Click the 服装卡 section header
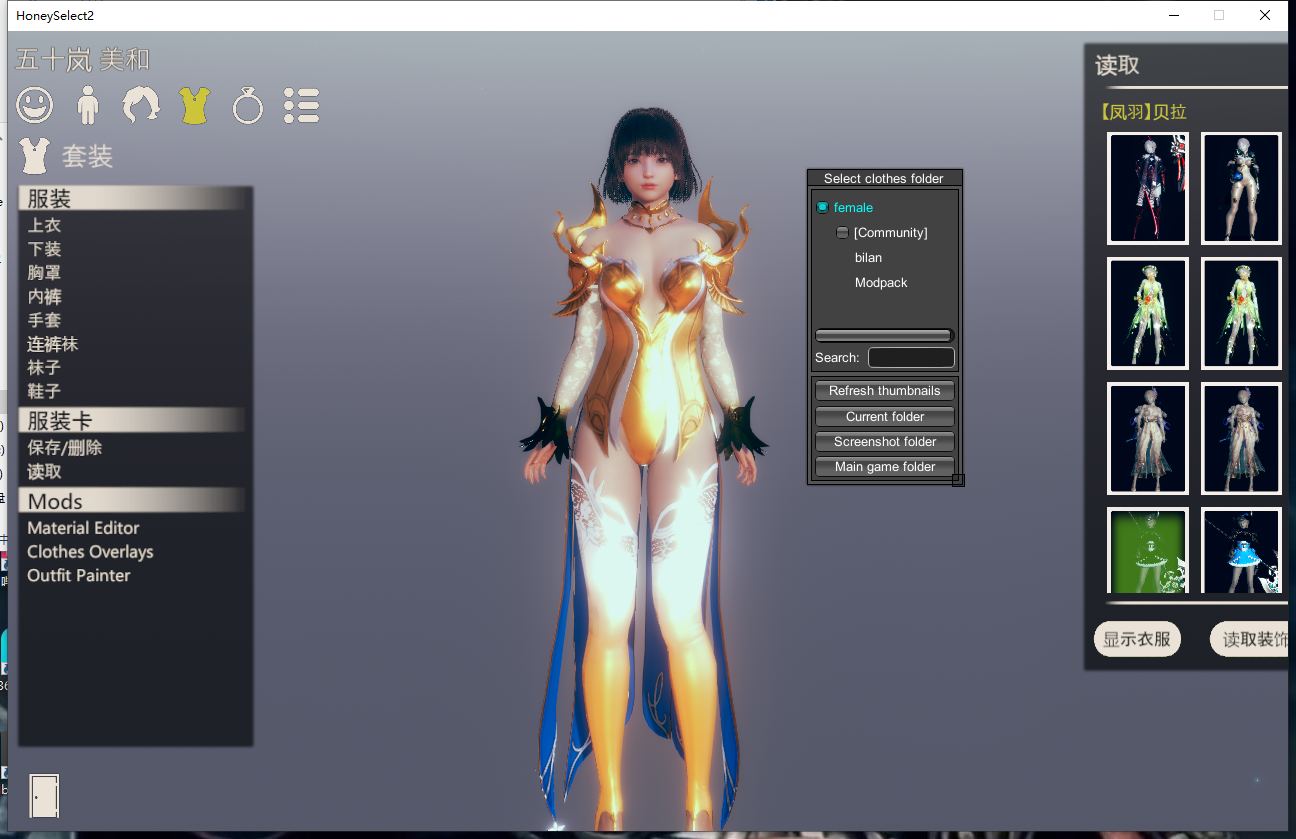Screen dimensions: 1296x839 [132, 420]
